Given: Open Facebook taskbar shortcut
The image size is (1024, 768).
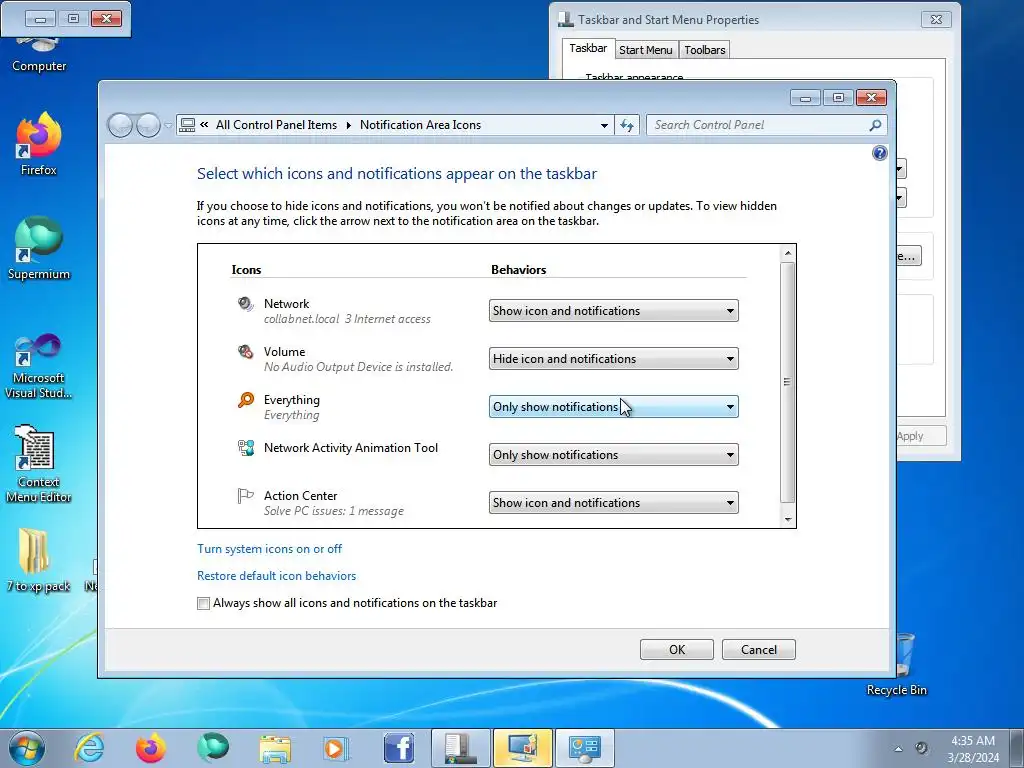Looking at the screenshot, I should point(398,748).
